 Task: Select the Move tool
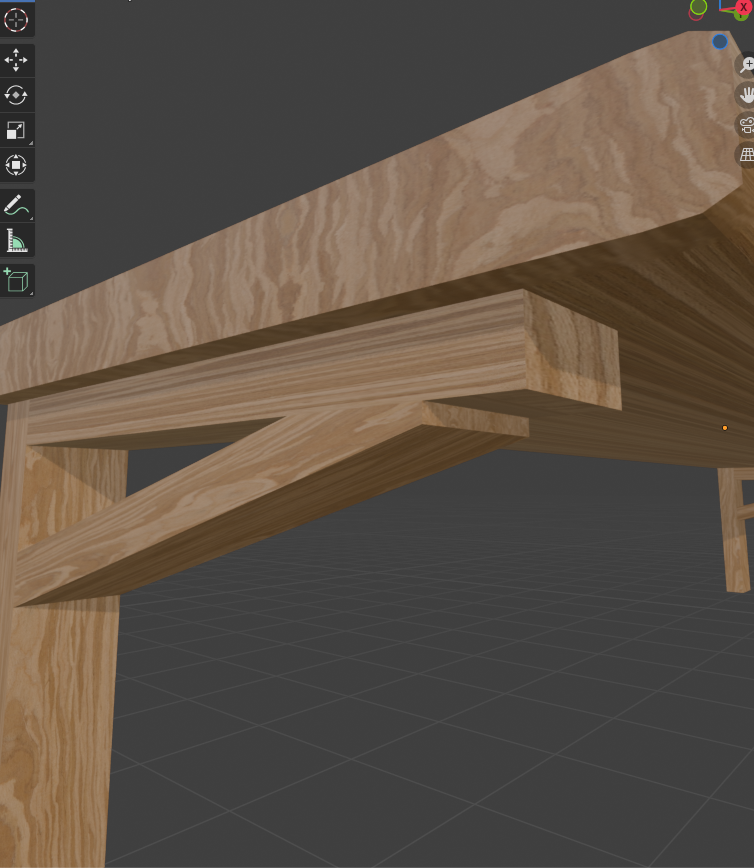click(x=16, y=60)
